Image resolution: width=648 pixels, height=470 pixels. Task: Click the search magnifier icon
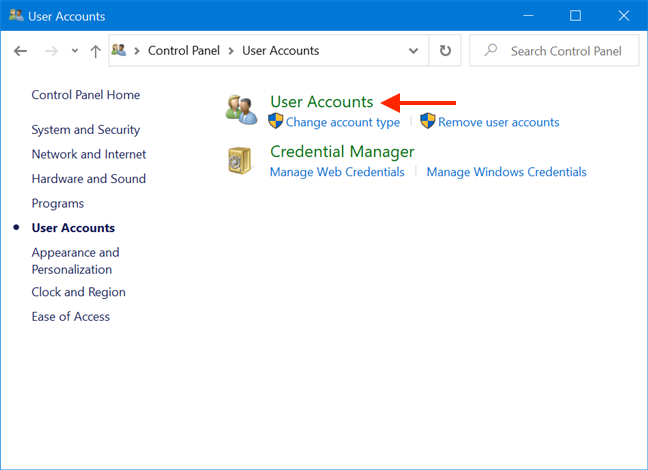coord(491,50)
